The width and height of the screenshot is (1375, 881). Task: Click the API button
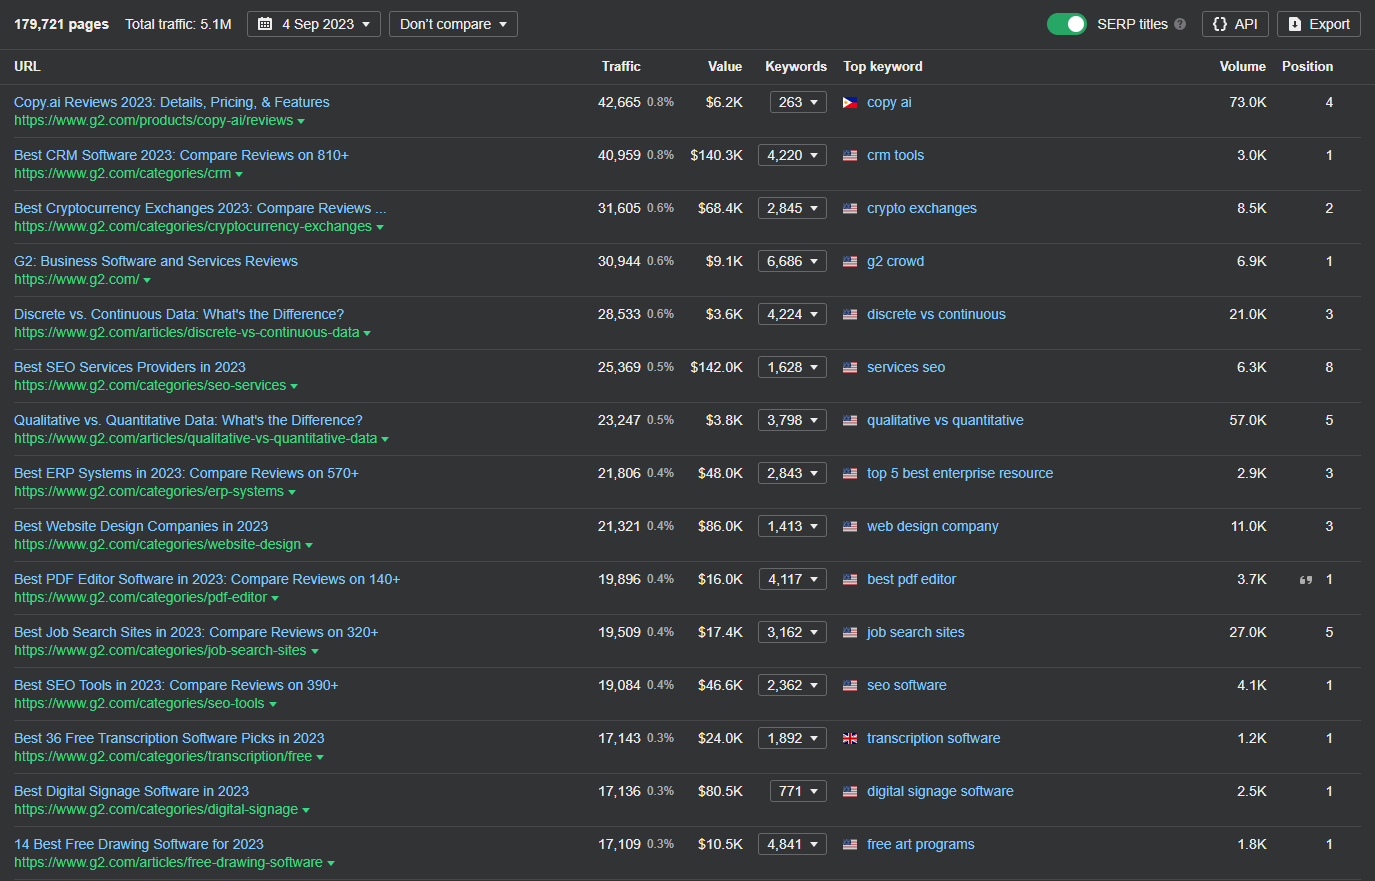pos(1235,24)
